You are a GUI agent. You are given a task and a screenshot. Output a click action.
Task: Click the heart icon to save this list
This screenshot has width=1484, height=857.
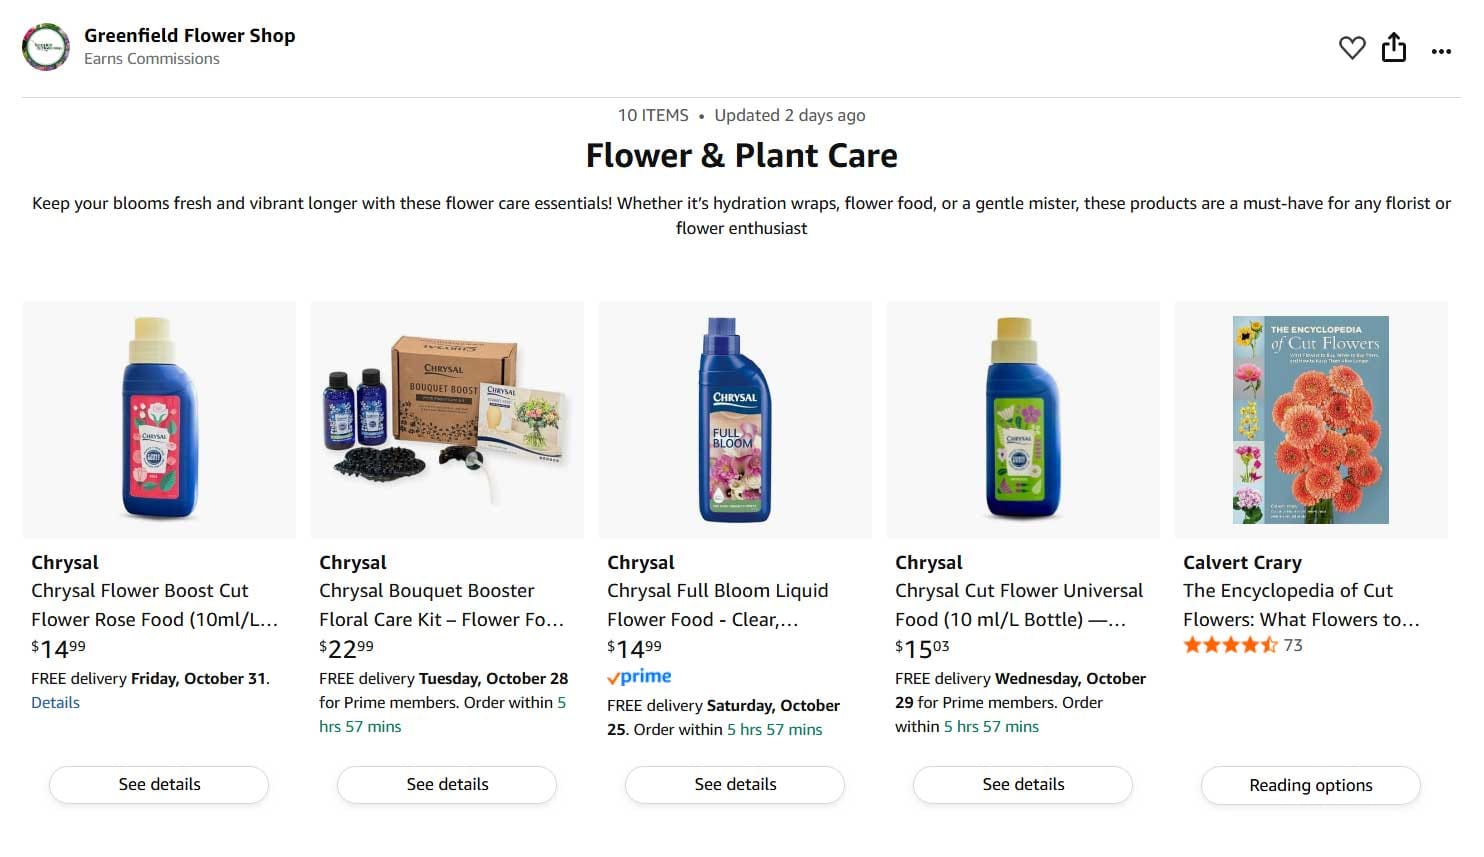[x=1351, y=47]
